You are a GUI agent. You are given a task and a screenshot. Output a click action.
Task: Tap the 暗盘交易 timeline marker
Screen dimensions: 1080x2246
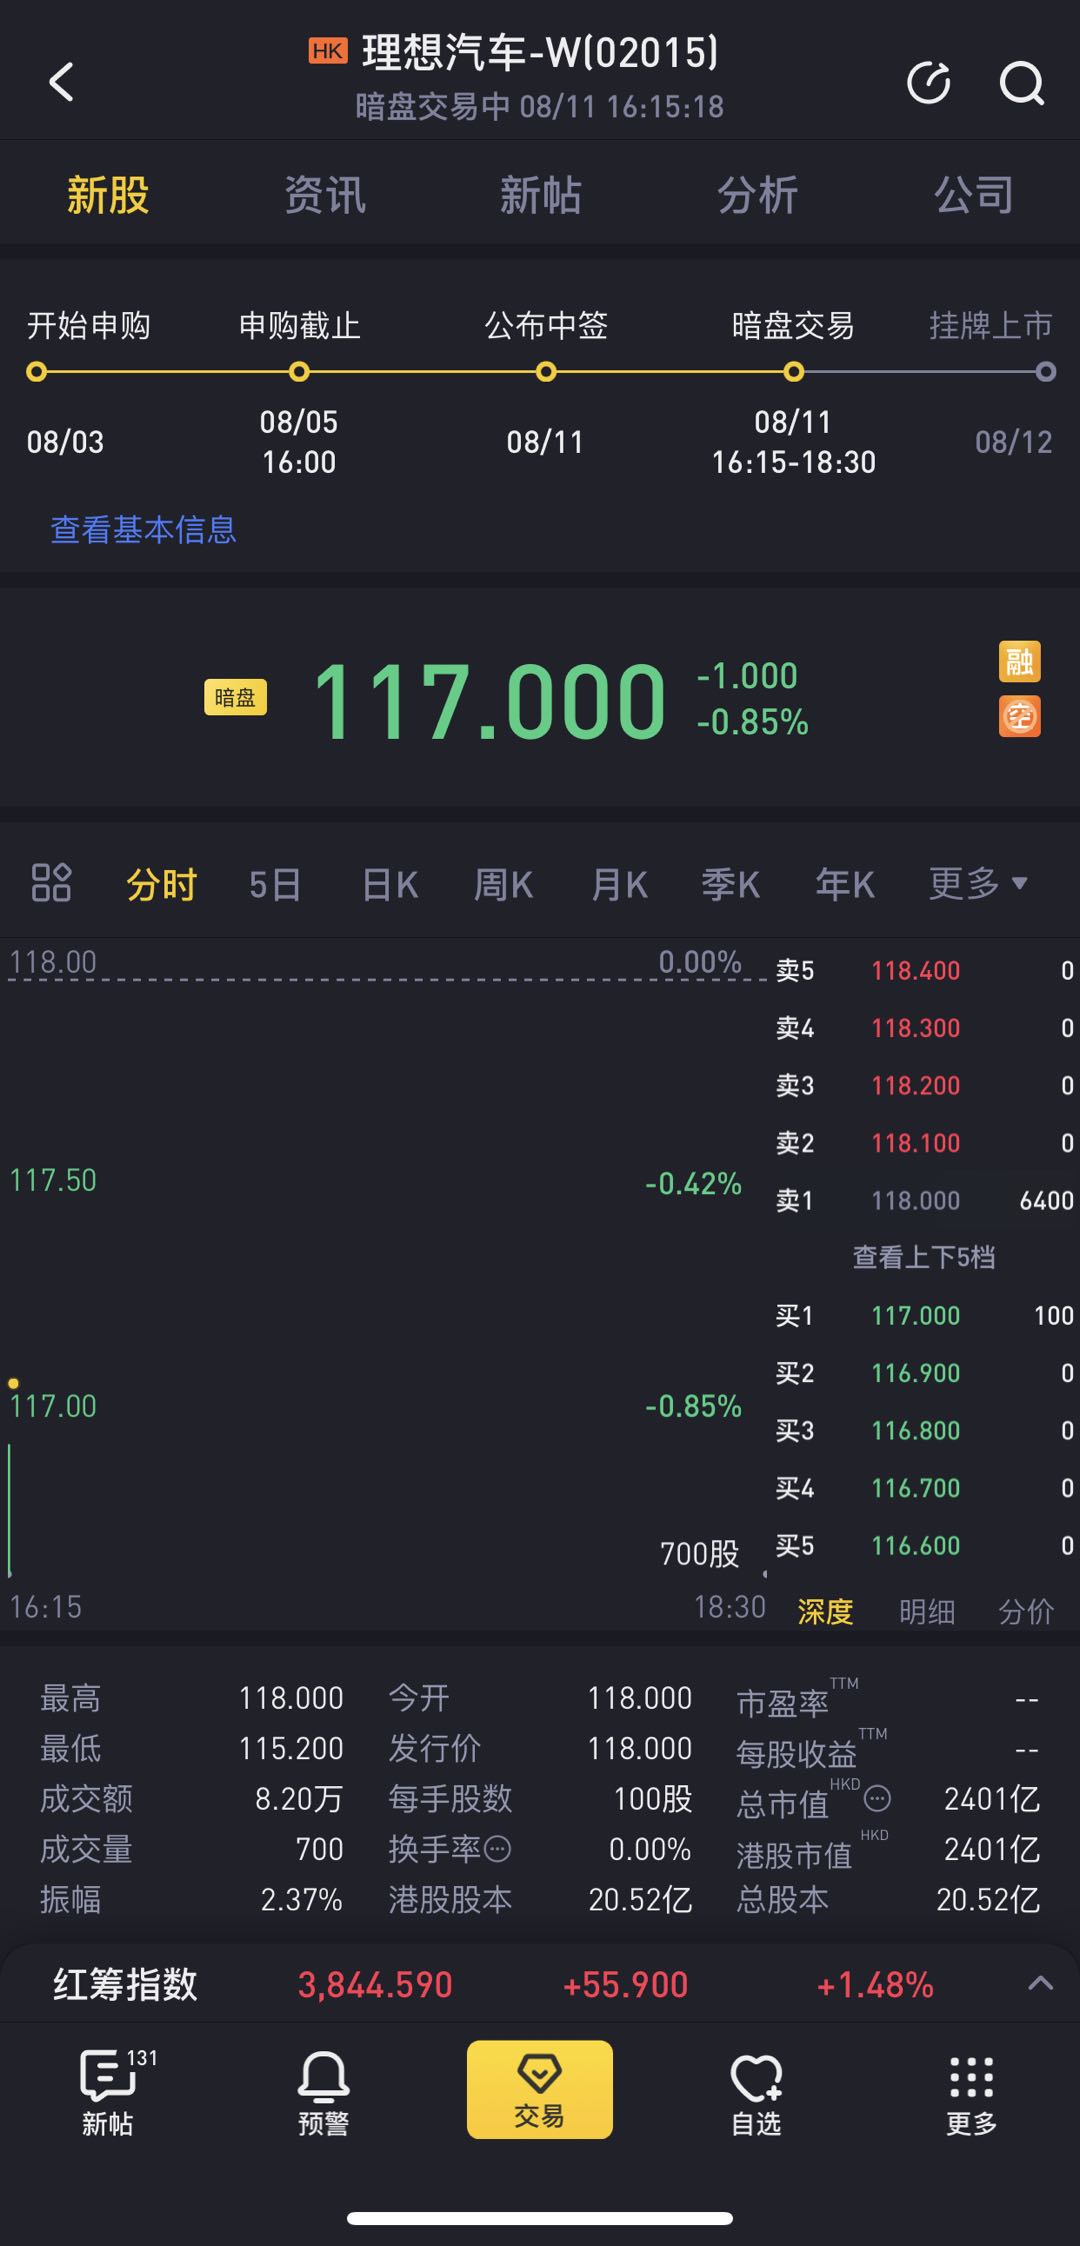[793, 372]
